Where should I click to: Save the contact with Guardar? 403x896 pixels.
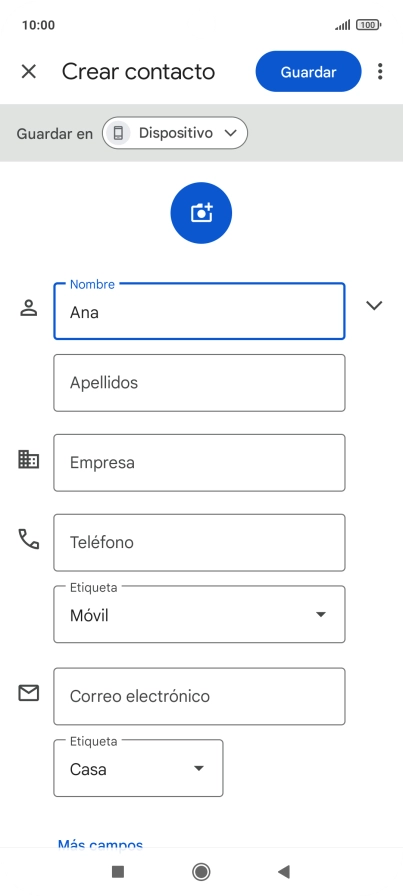click(309, 71)
